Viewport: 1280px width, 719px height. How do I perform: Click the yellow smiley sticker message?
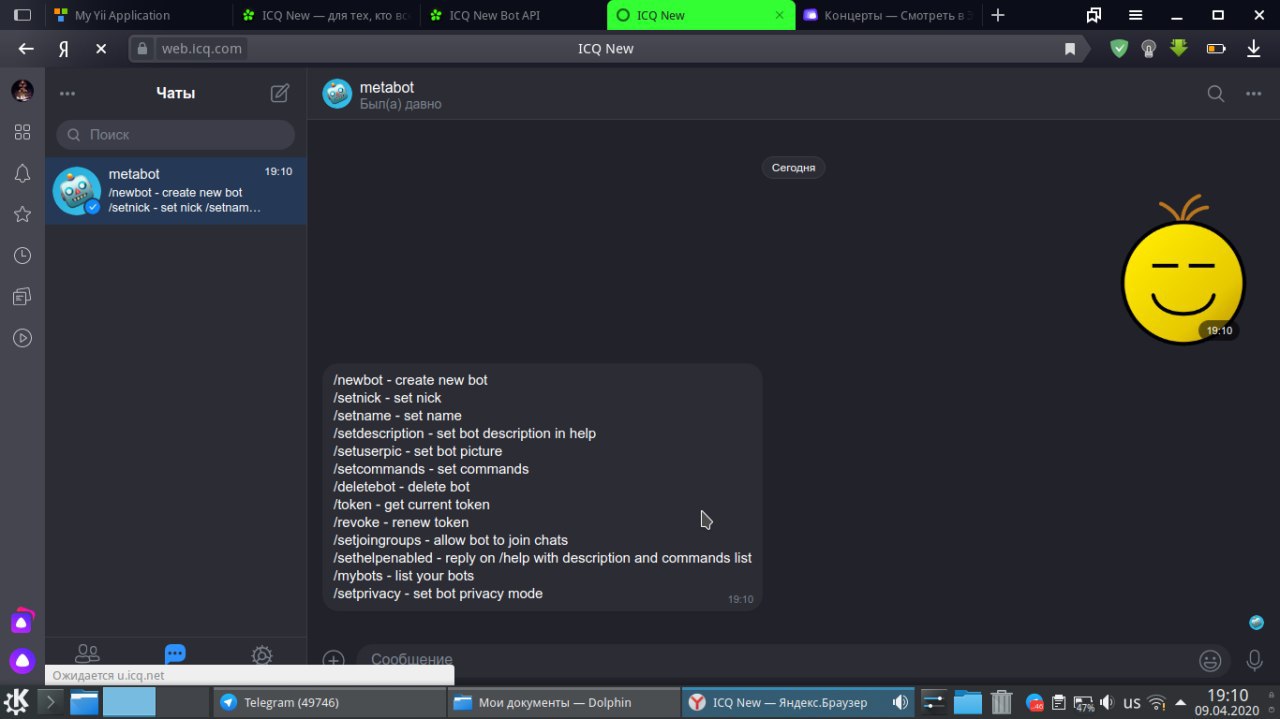coord(1182,270)
